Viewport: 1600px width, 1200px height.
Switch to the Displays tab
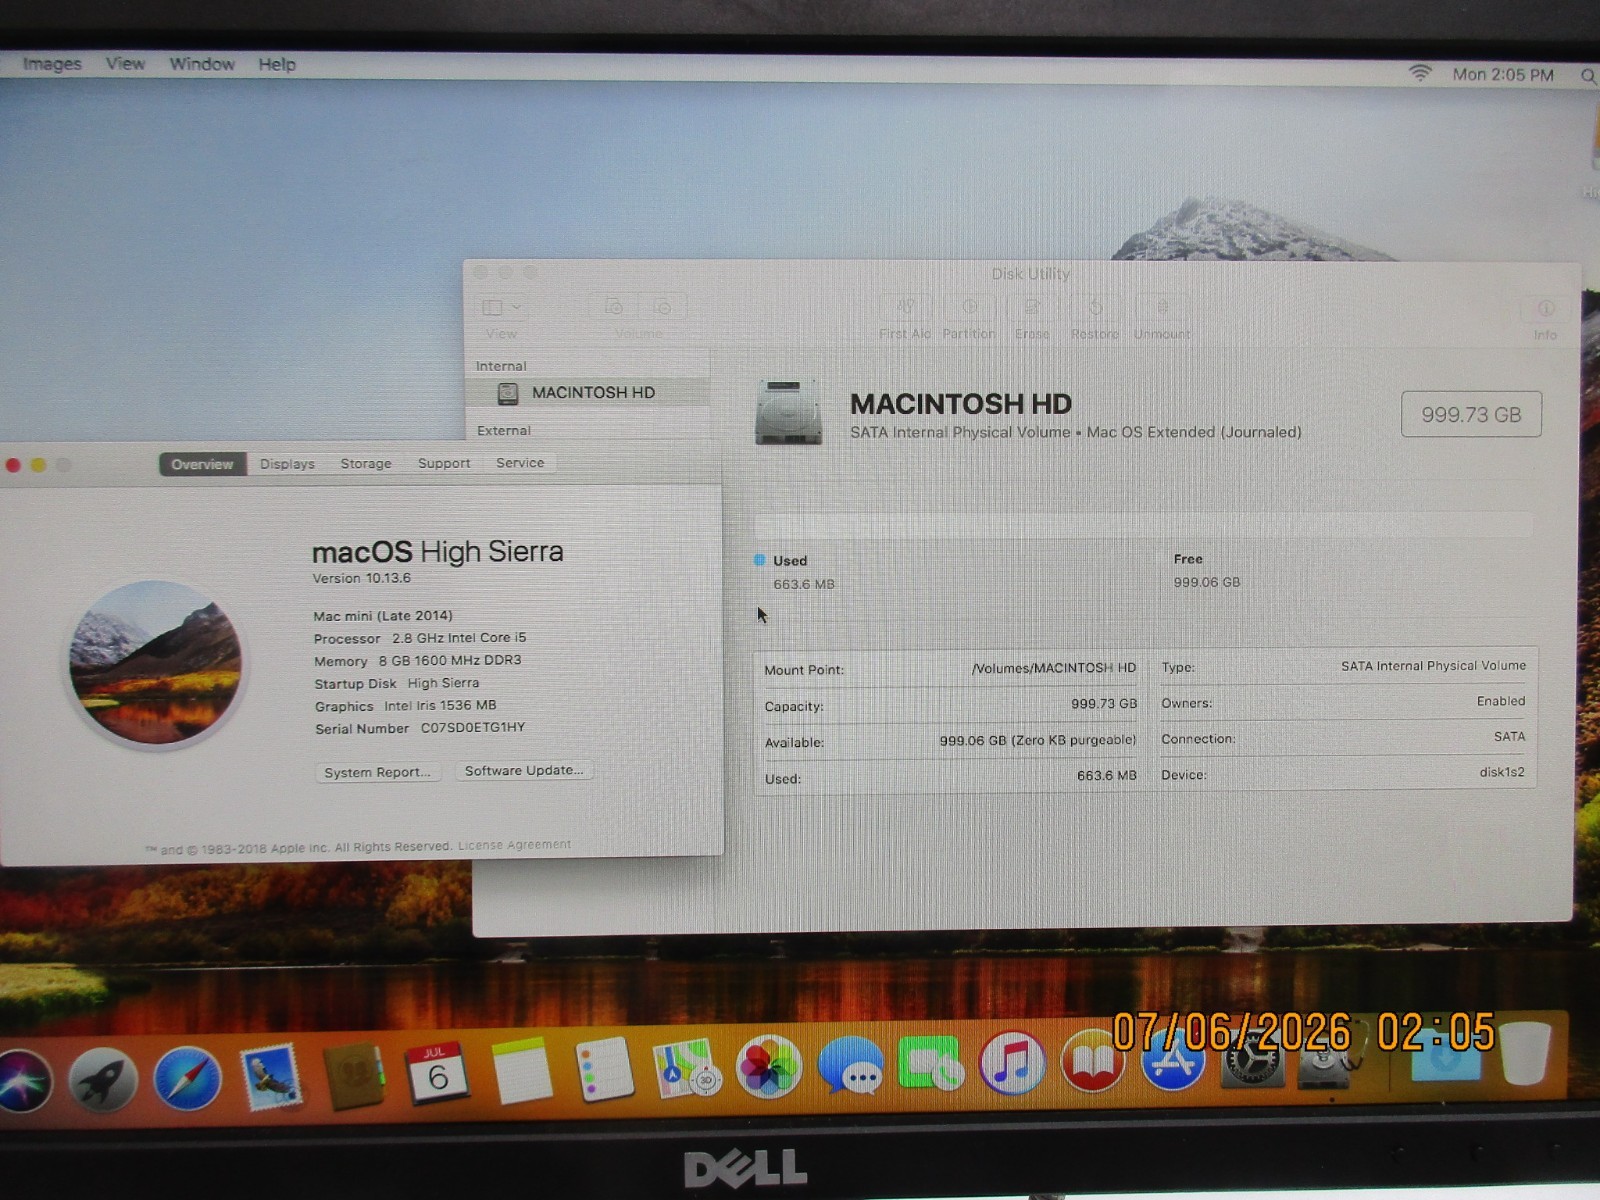tap(287, 464)
